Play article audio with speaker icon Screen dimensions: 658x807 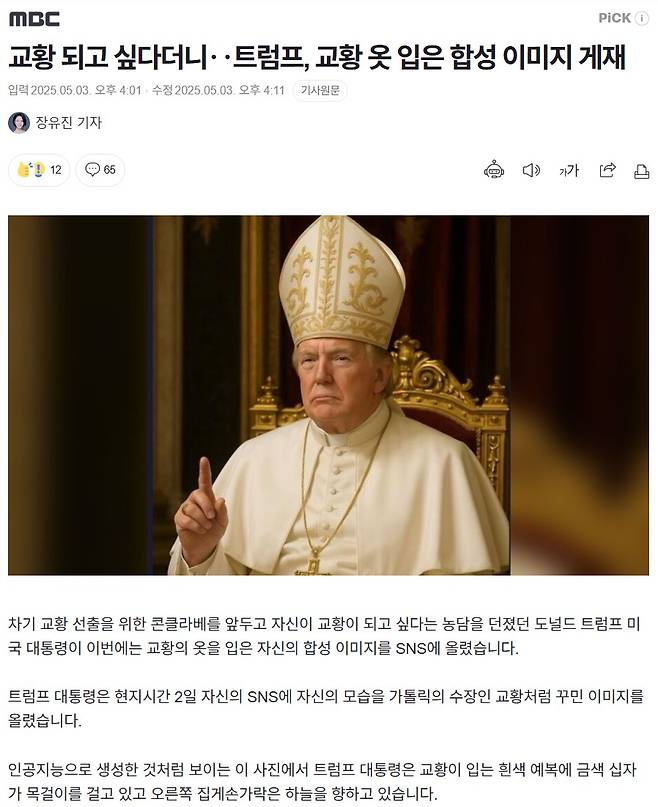coord(531,170)
